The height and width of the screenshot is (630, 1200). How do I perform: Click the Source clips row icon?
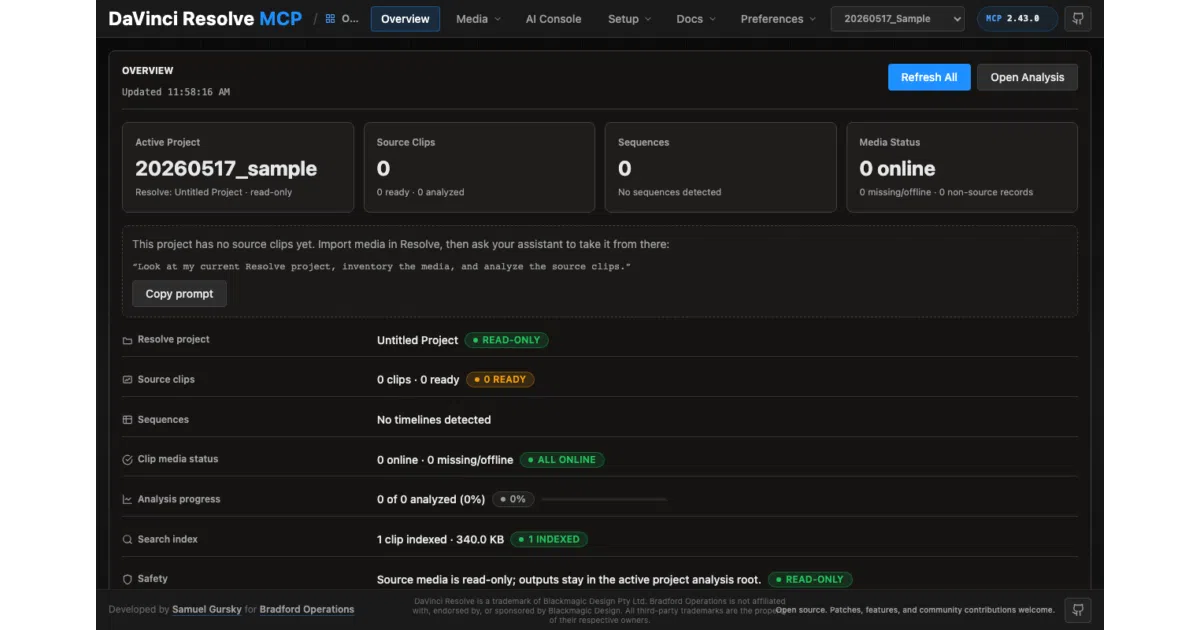127,380
